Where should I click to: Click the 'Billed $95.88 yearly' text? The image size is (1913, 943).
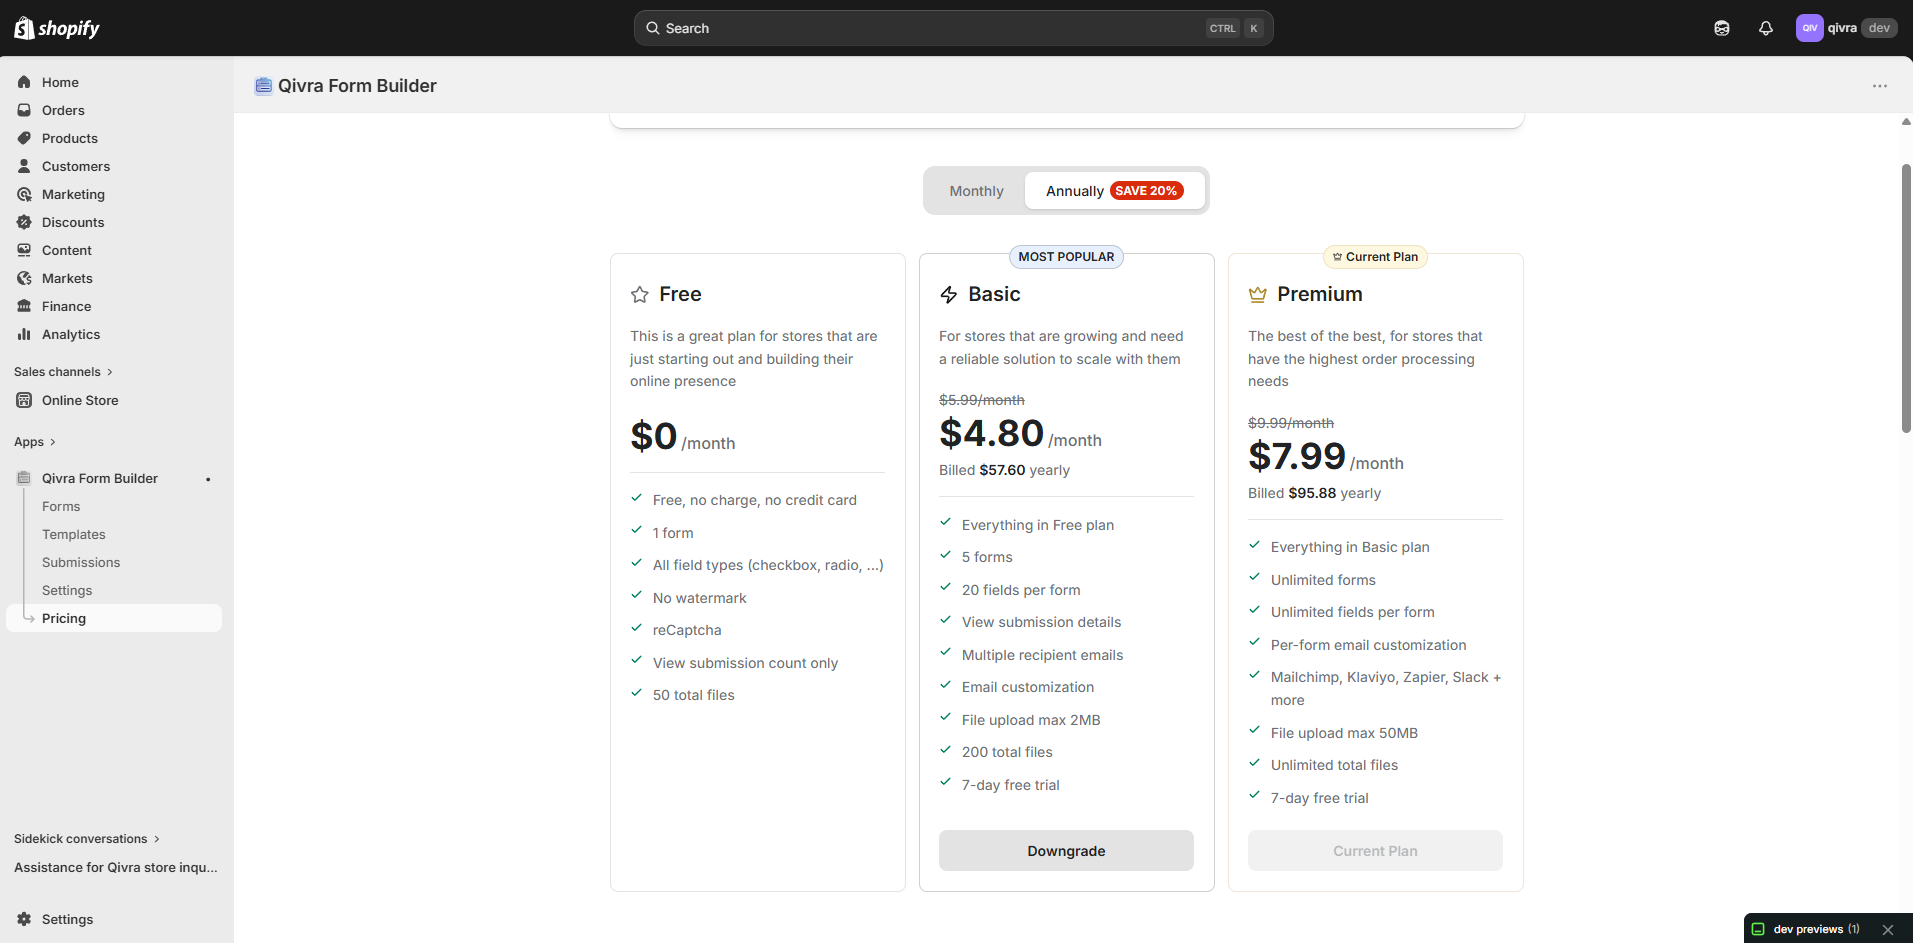tap(1314, 493)
